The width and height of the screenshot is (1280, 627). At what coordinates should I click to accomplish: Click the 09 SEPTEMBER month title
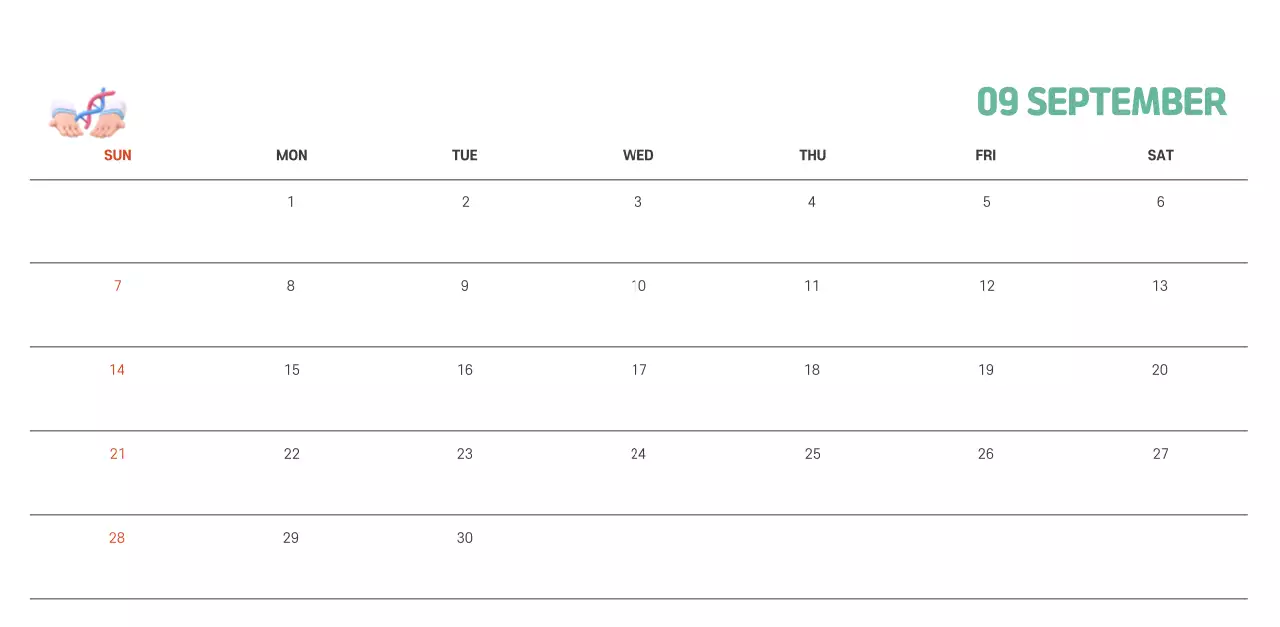point(1101,102)
